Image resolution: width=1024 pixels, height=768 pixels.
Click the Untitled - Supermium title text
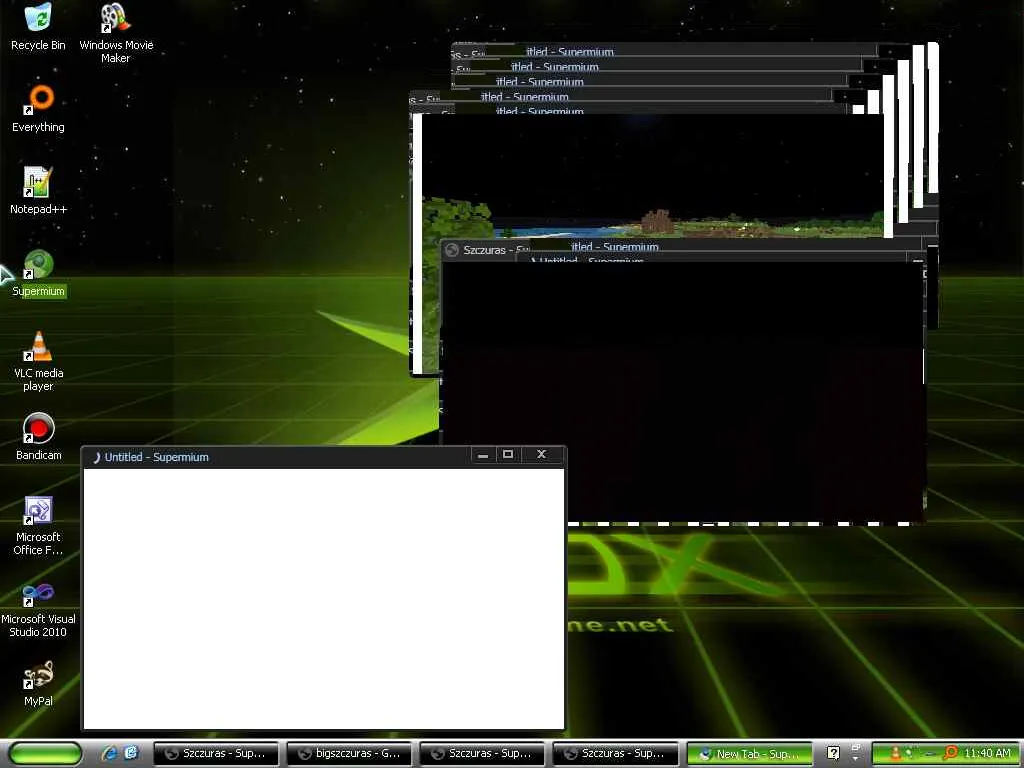[157, 457]
